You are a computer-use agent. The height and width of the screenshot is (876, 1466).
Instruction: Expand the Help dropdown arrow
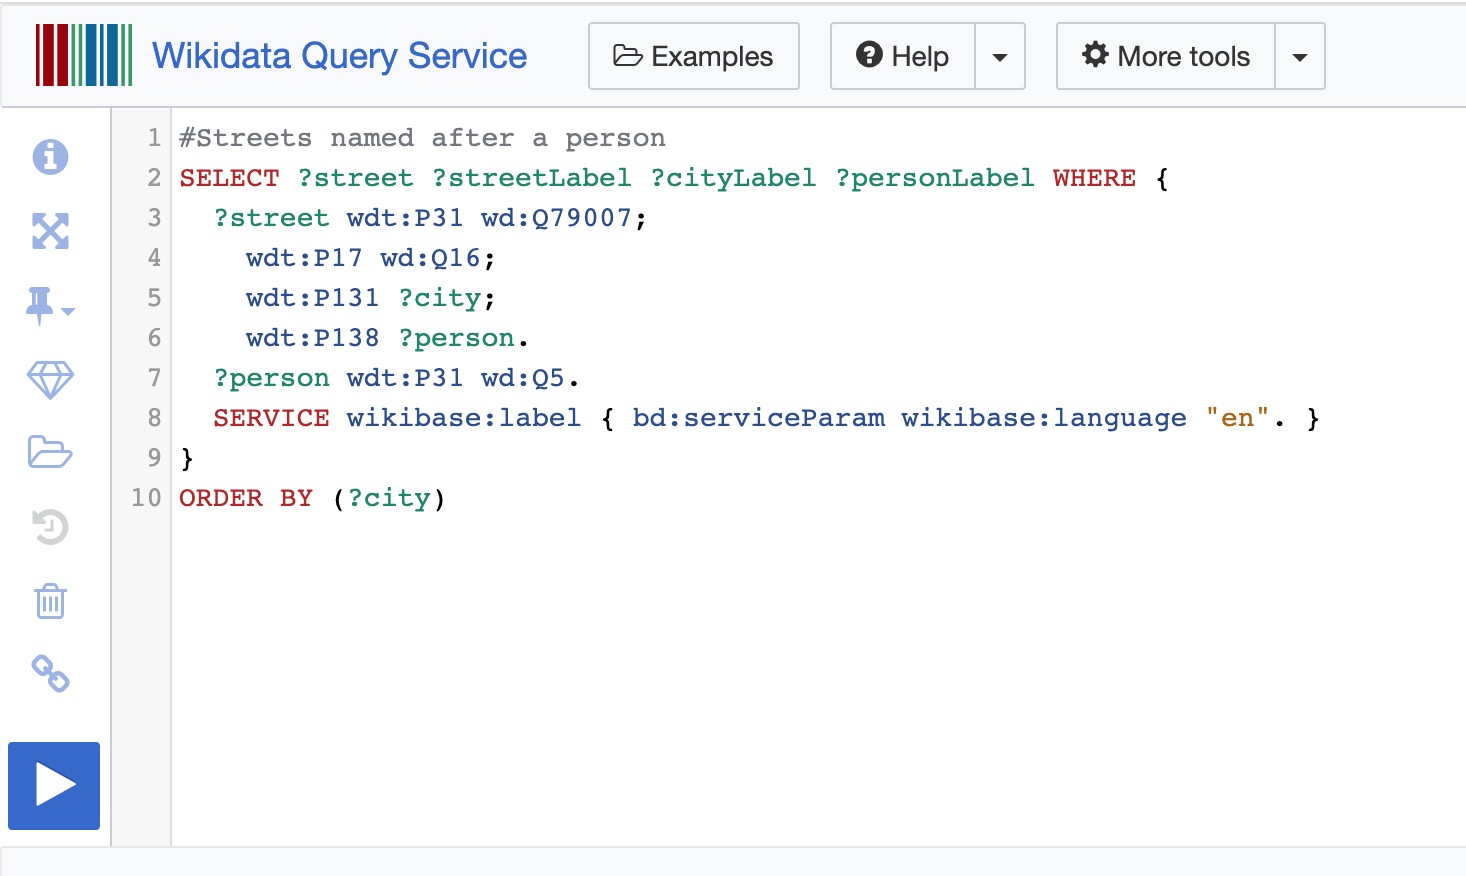(1000, 56)
